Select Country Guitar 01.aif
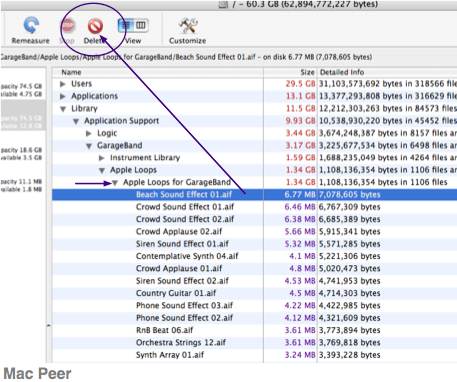This screenshot has width=457, height=382. point(254,293)
